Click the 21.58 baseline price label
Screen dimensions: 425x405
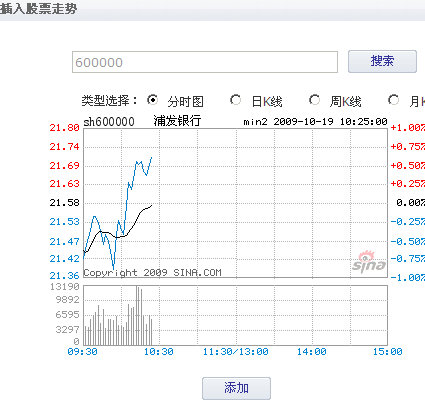coord(64,203)
